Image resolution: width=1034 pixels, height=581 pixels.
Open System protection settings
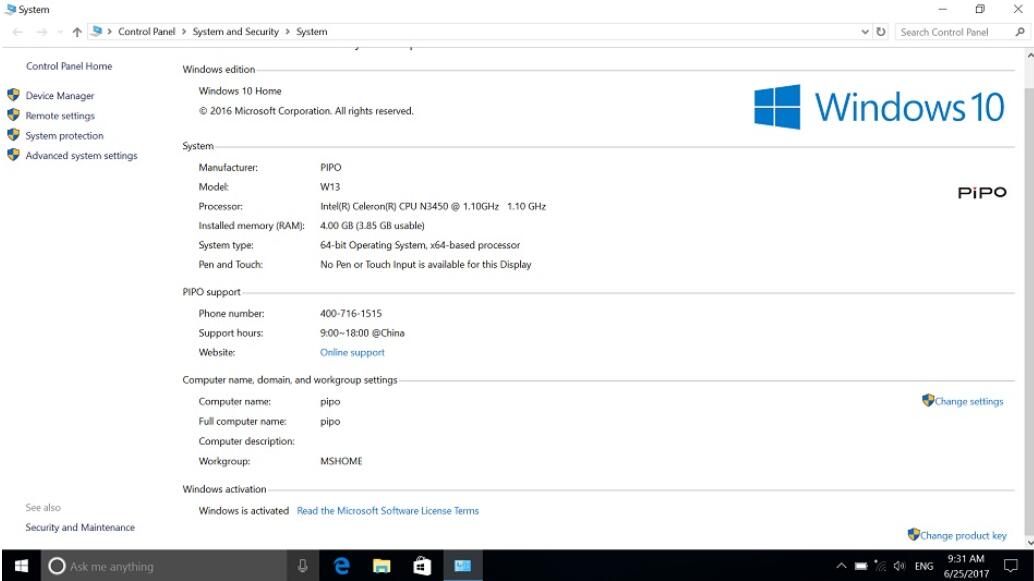click(x=64, y=135)
